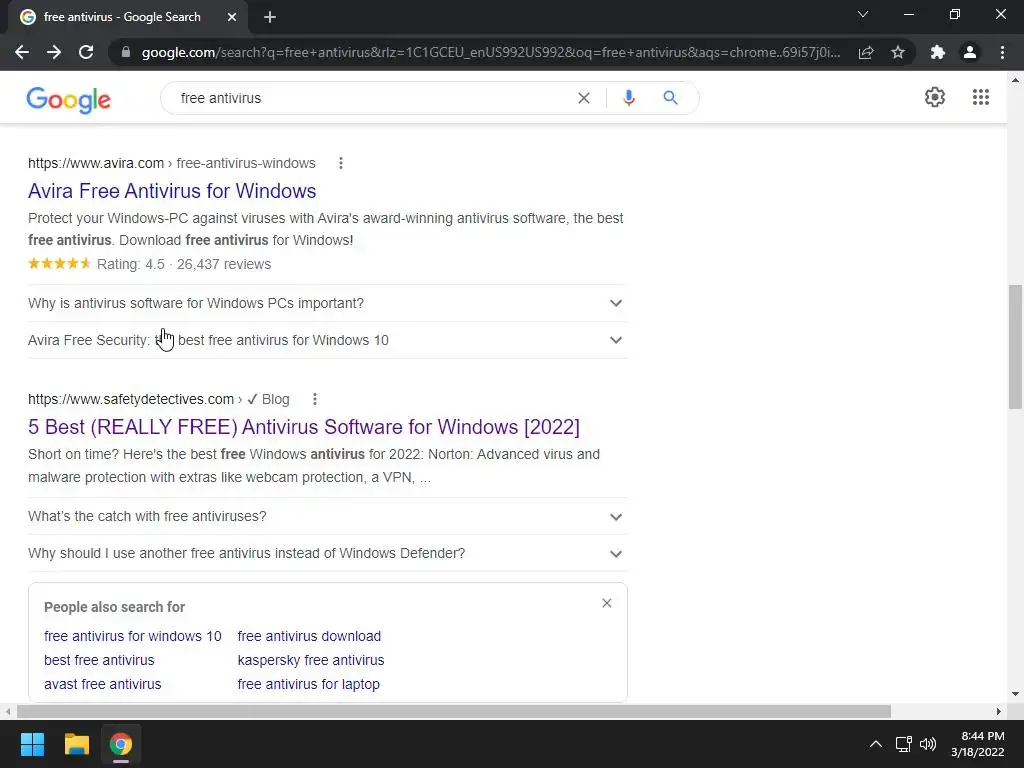Open the Google apps grid

click(x=981, y=97)
